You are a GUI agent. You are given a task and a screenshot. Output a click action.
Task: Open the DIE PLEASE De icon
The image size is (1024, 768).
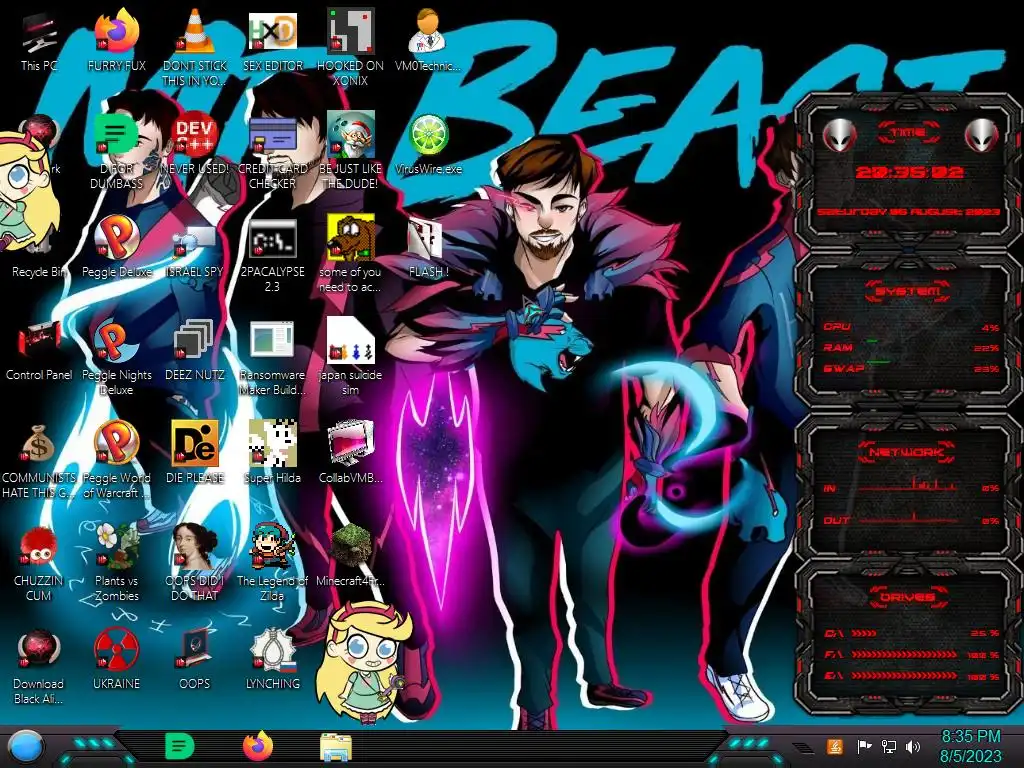point(195,444)
